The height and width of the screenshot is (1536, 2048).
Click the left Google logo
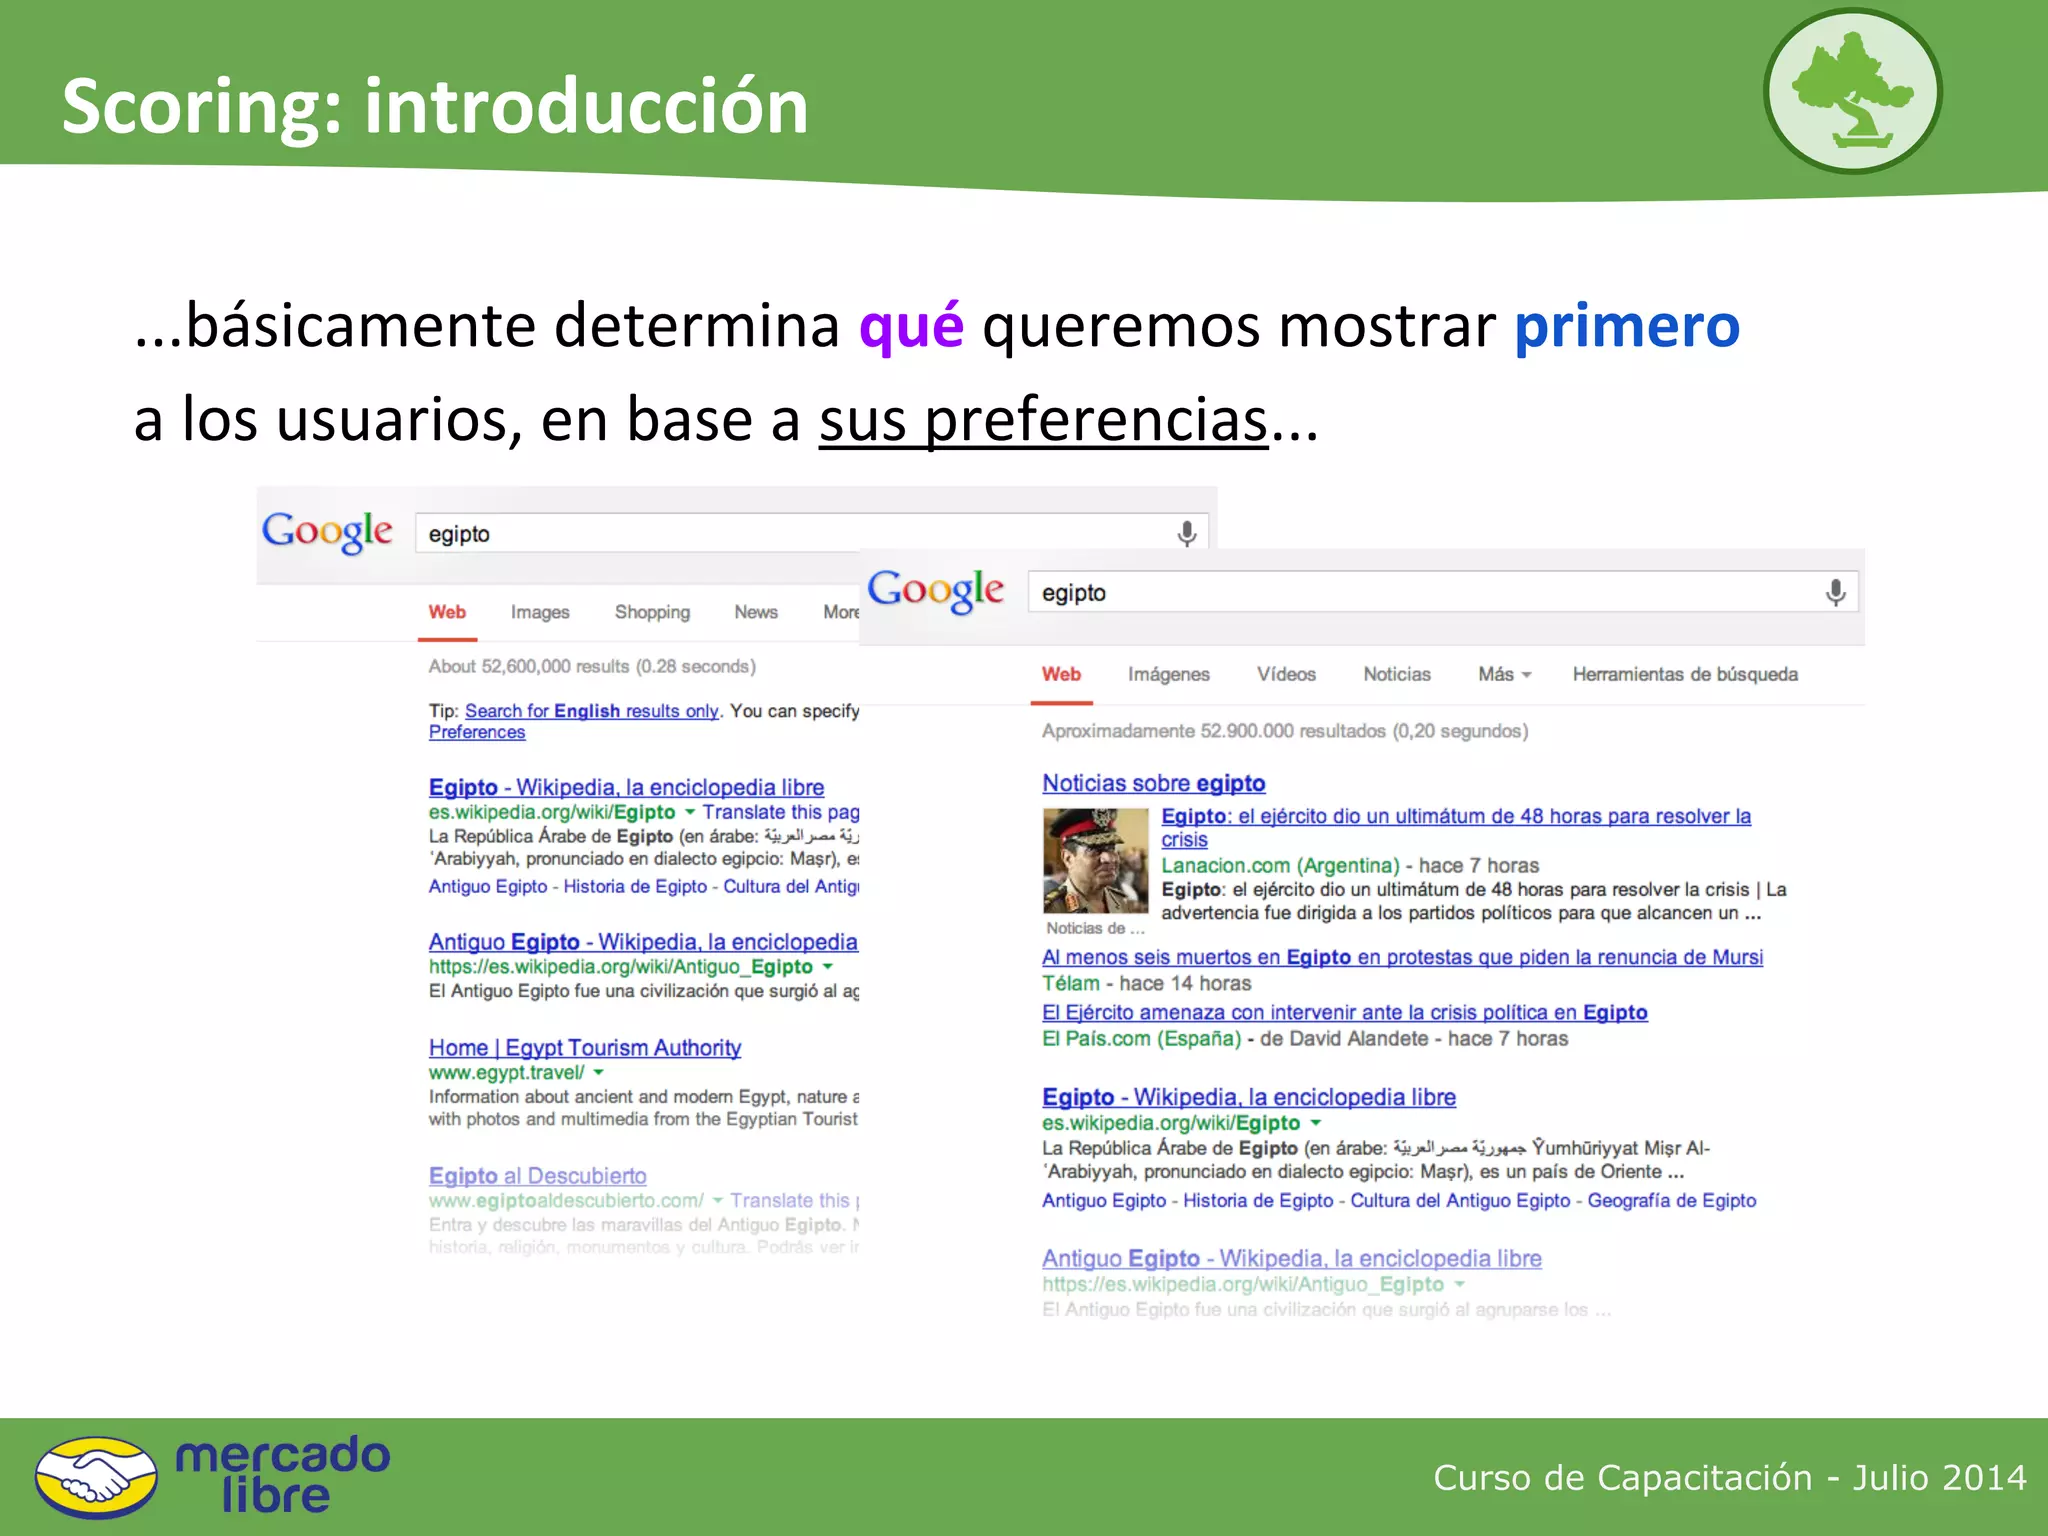(327, 531)
